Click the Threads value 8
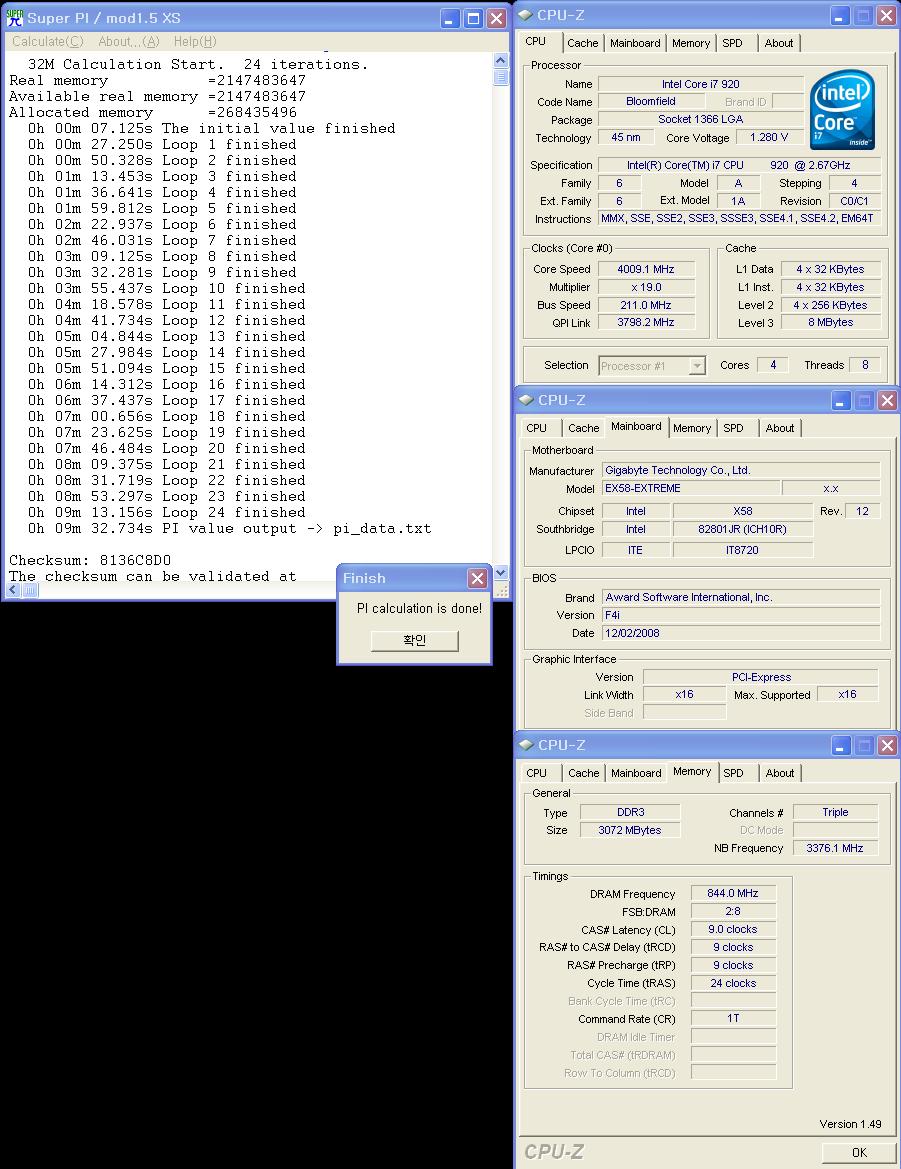The image size is (901, 1169). 864,365
